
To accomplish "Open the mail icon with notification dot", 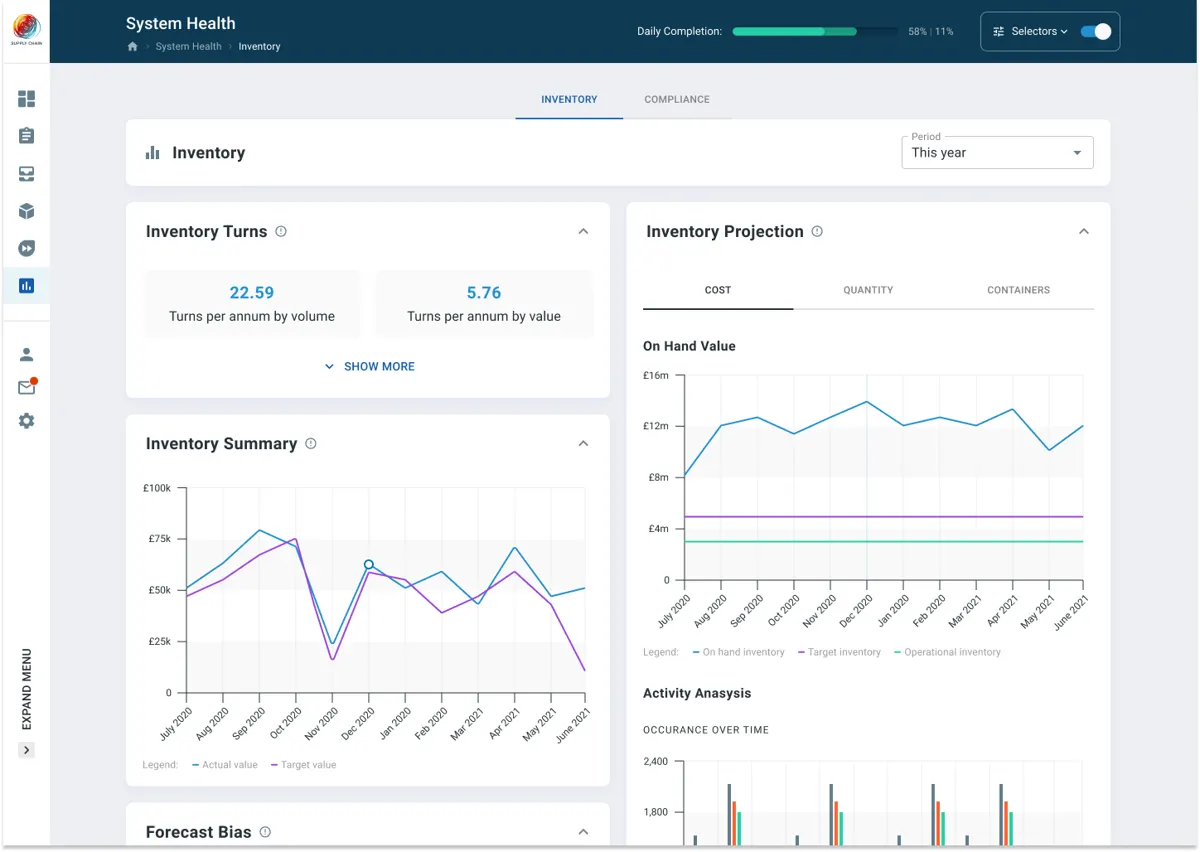I will pos(27,387).
